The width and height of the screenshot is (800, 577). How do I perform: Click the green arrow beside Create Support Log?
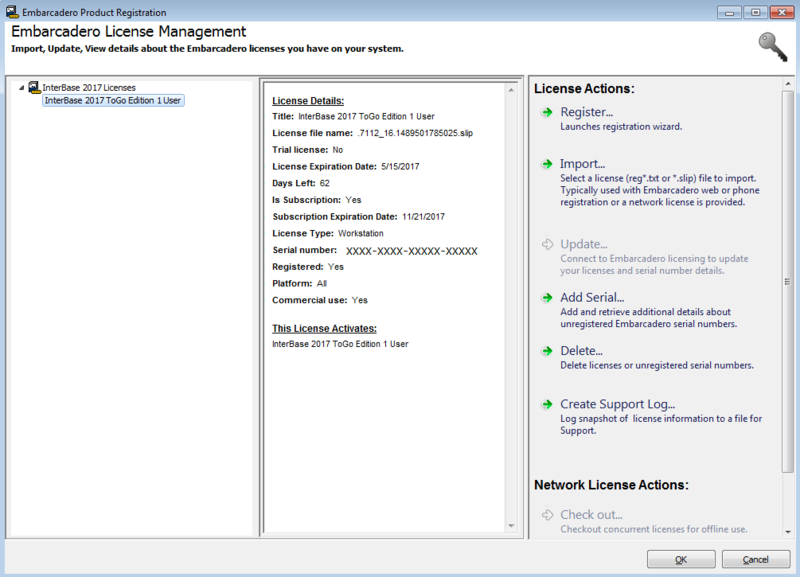tap(547, 405)
